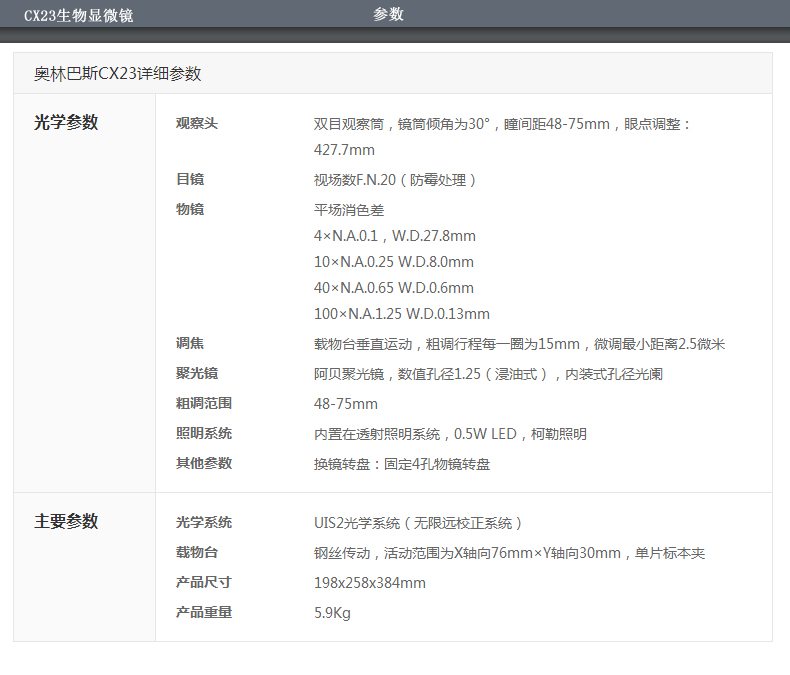
Task: Select the line 100×N.A.1.25 W.D.0.13mm
Action: tap(402, 314)
